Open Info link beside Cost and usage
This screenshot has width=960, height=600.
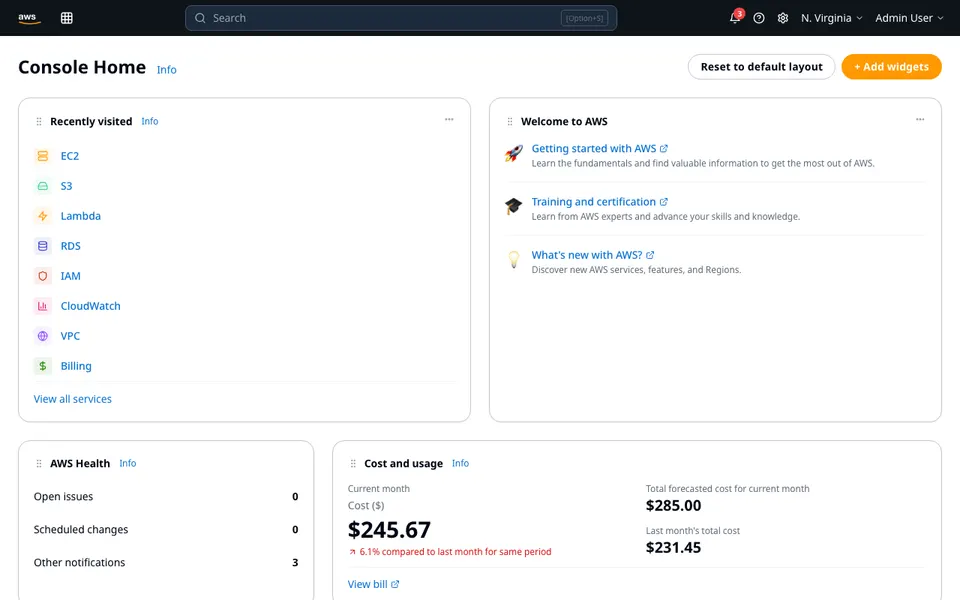(460, 463)
